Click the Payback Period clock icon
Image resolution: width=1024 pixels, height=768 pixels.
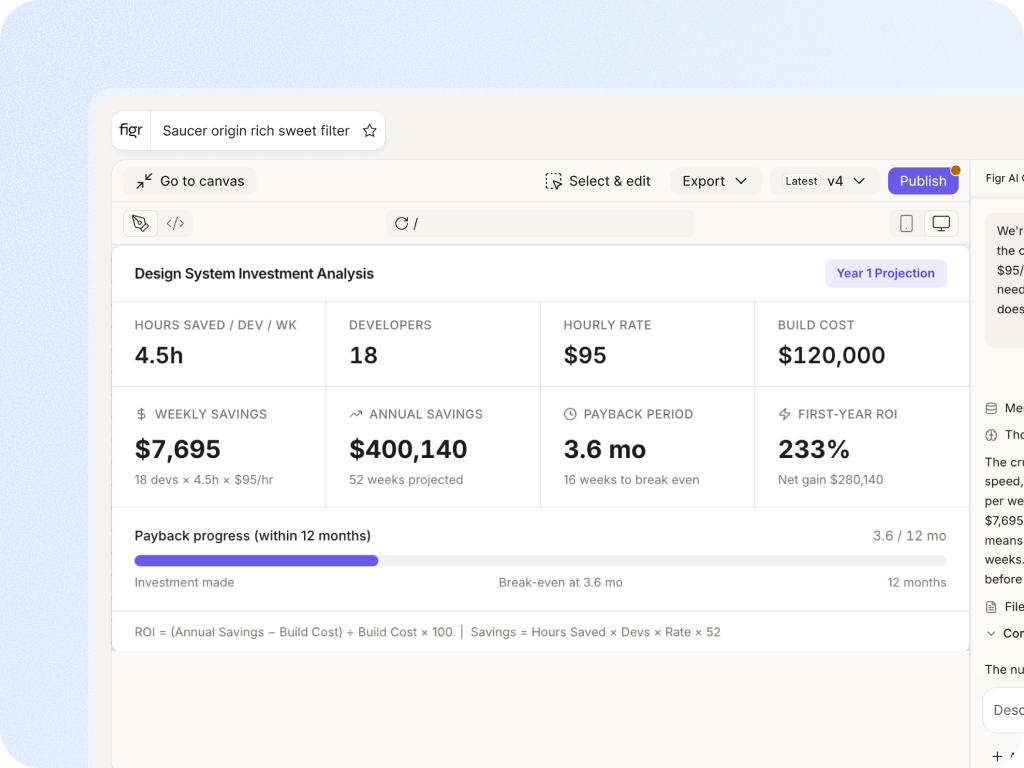[x=570, y=414]
